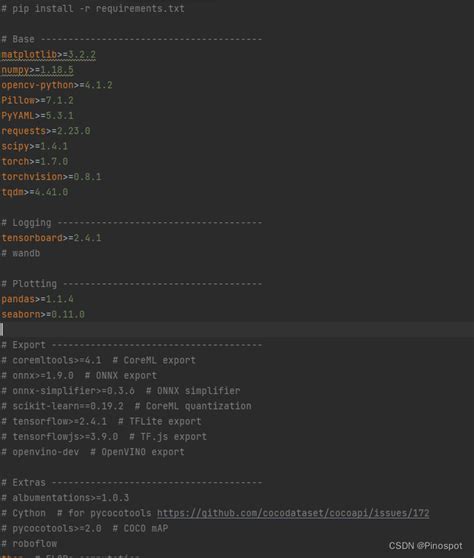Click the scikit-learn==0.19.2 comment line
Screen dimensions: 474x558
tap(126, 406)
